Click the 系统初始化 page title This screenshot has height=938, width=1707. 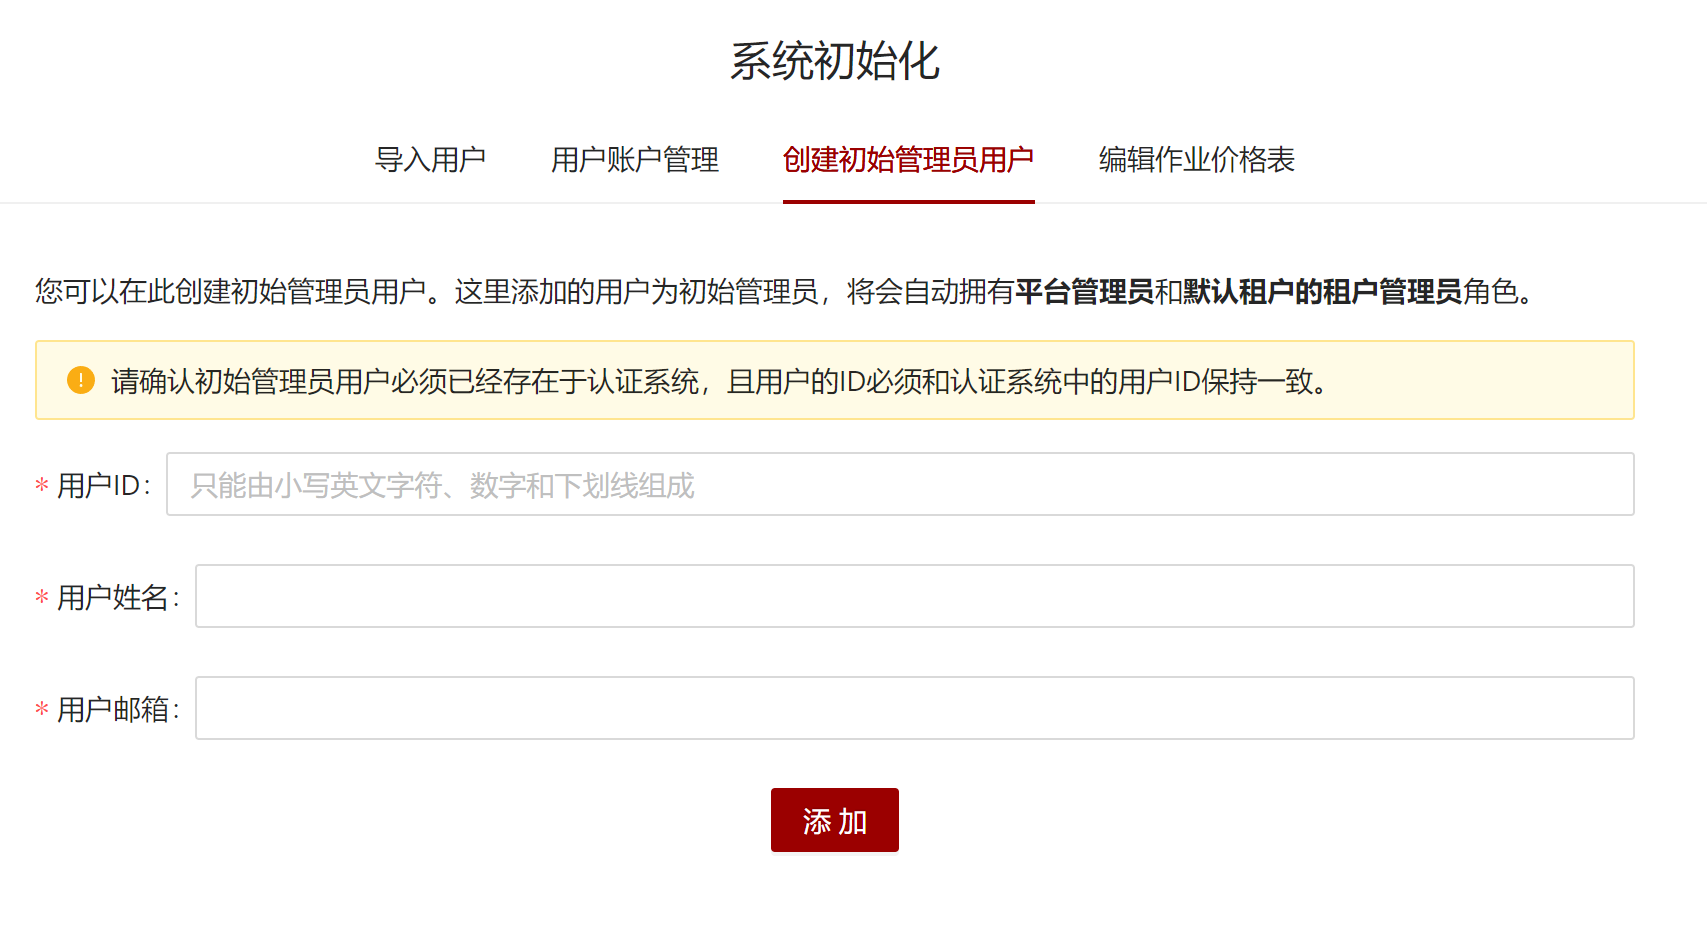pos(836,62)
